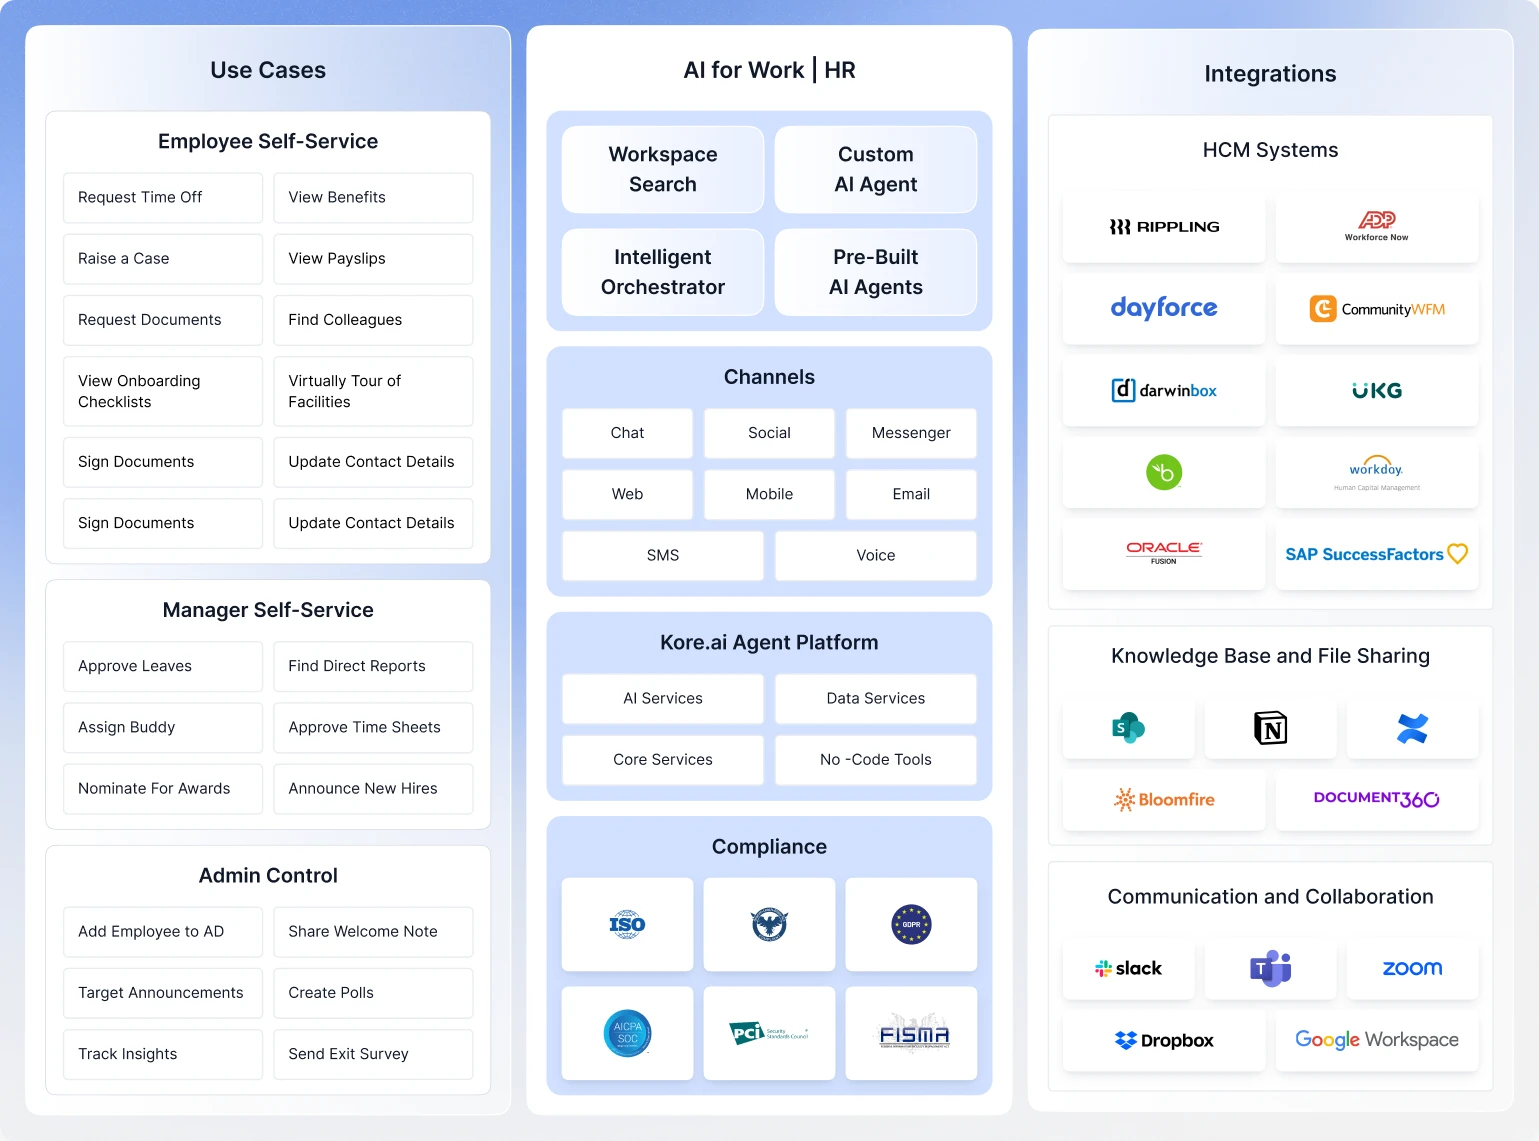Click the Messenger channel box

click(x=911, y=433)
